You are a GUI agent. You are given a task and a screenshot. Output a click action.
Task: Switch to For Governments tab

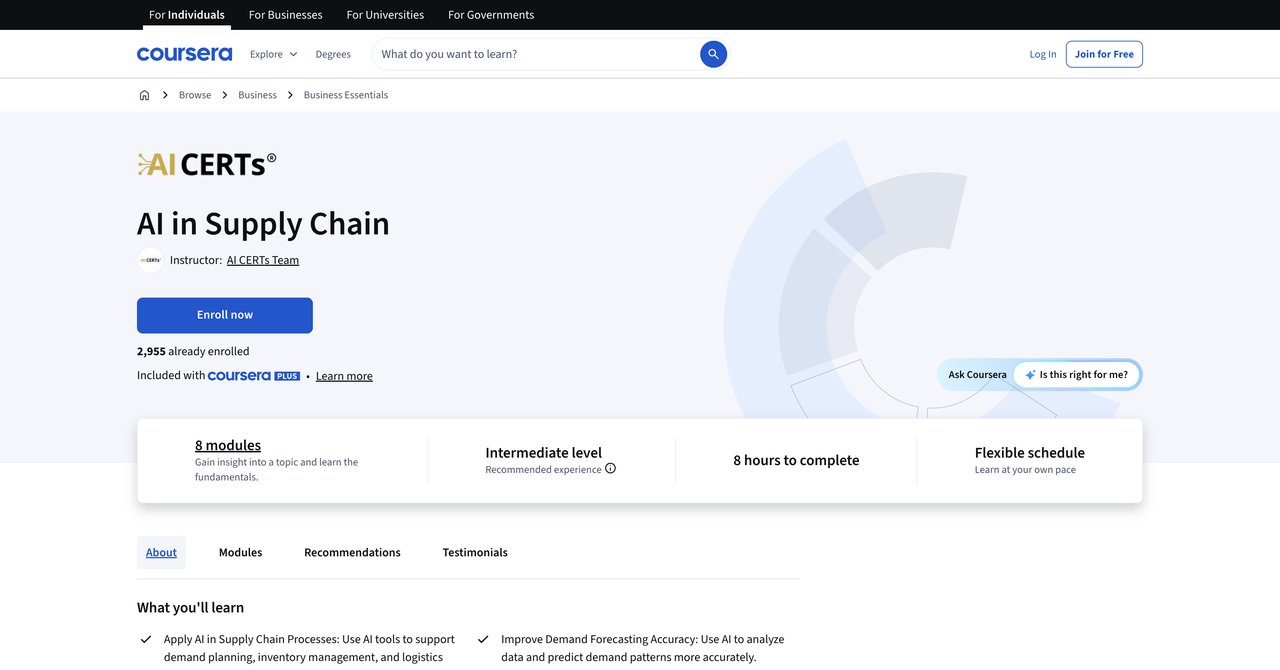click(491, 15)
